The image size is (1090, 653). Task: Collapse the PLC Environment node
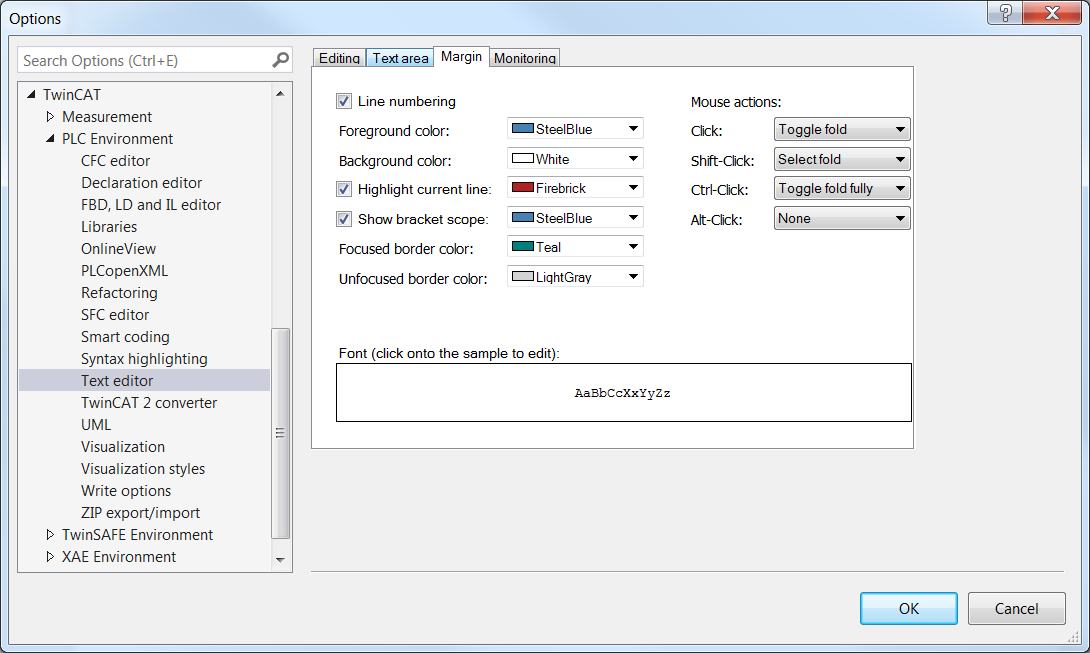(50, 138)
